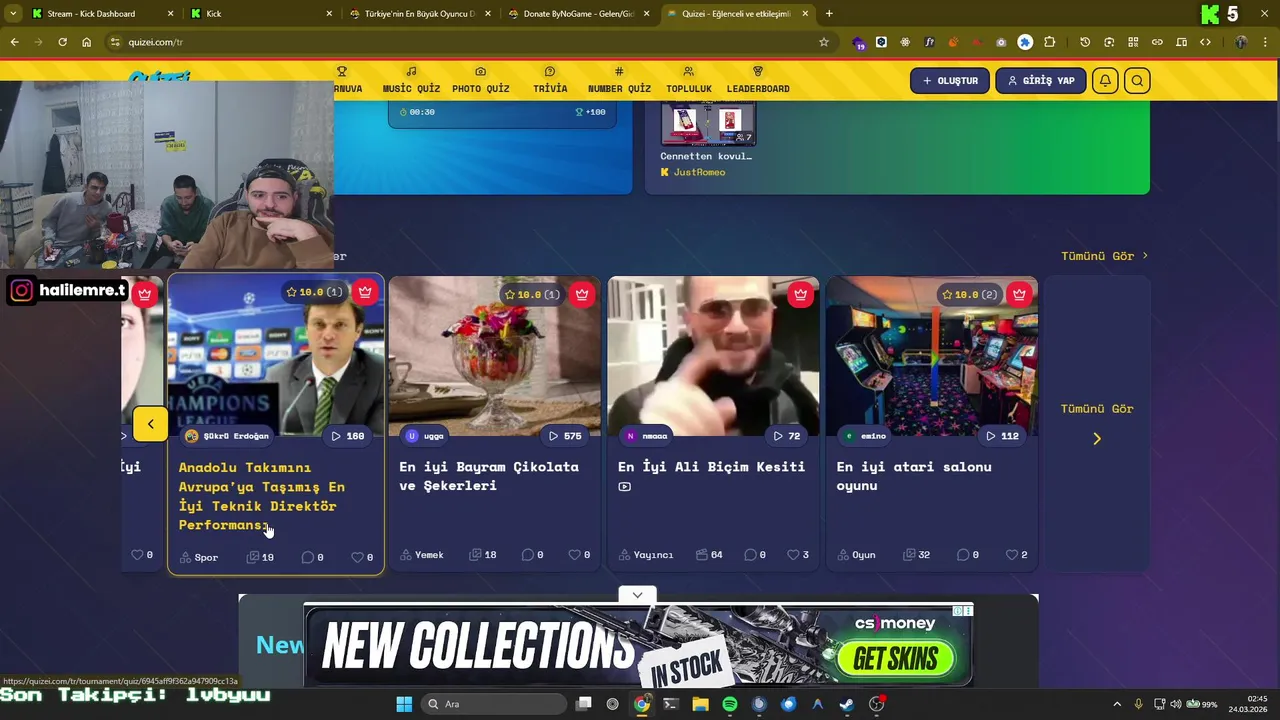Open the Music Quiz section
Viewport: 1280px width, 720px height.
[411, 80]
